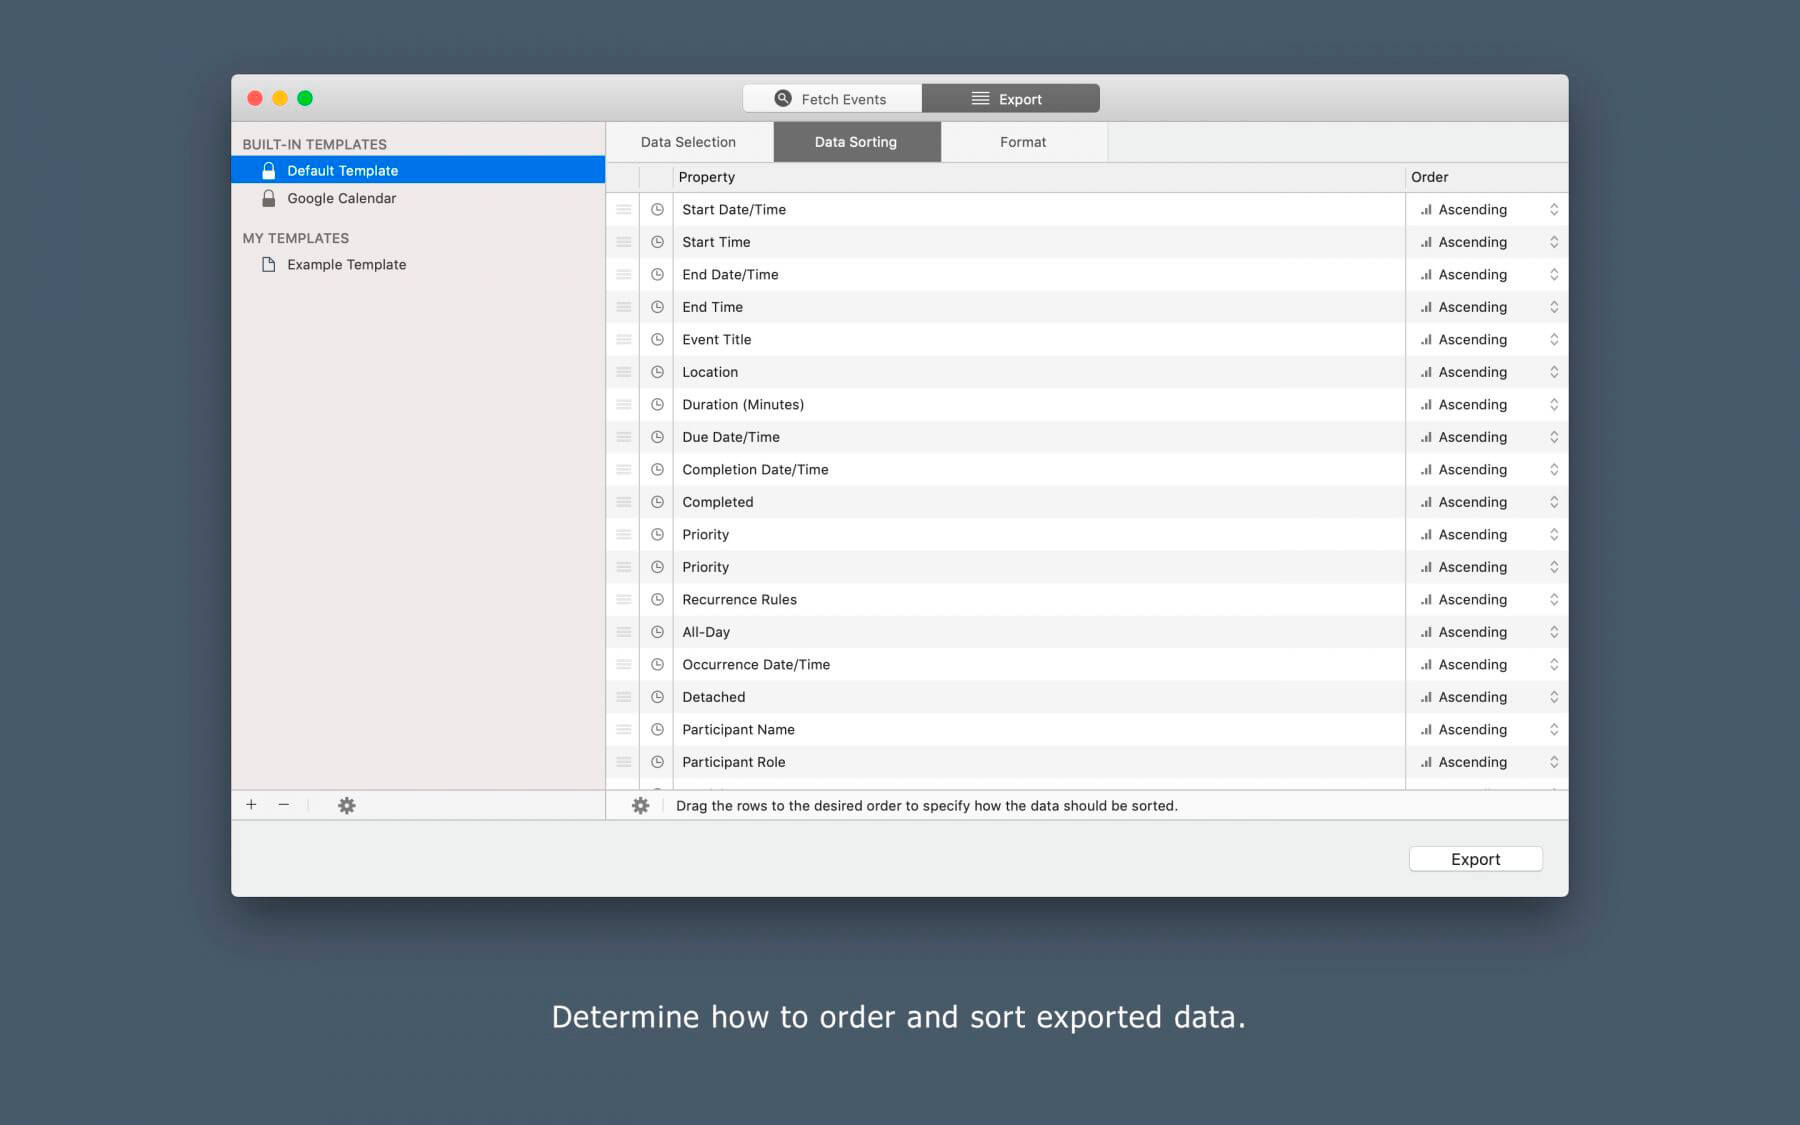1800x1125 pixels.
Task: Click the document icon of Example Template
Action: 268,264
